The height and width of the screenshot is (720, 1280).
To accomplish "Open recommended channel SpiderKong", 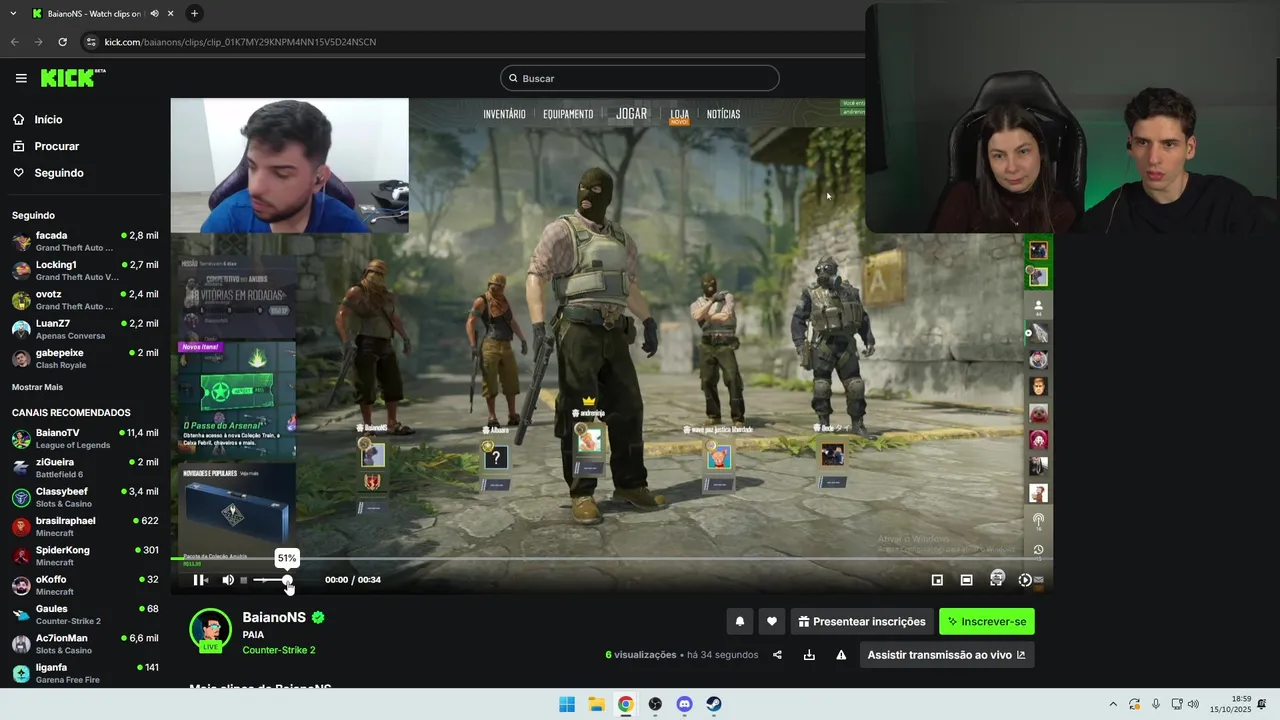I will tap(84, 555).
